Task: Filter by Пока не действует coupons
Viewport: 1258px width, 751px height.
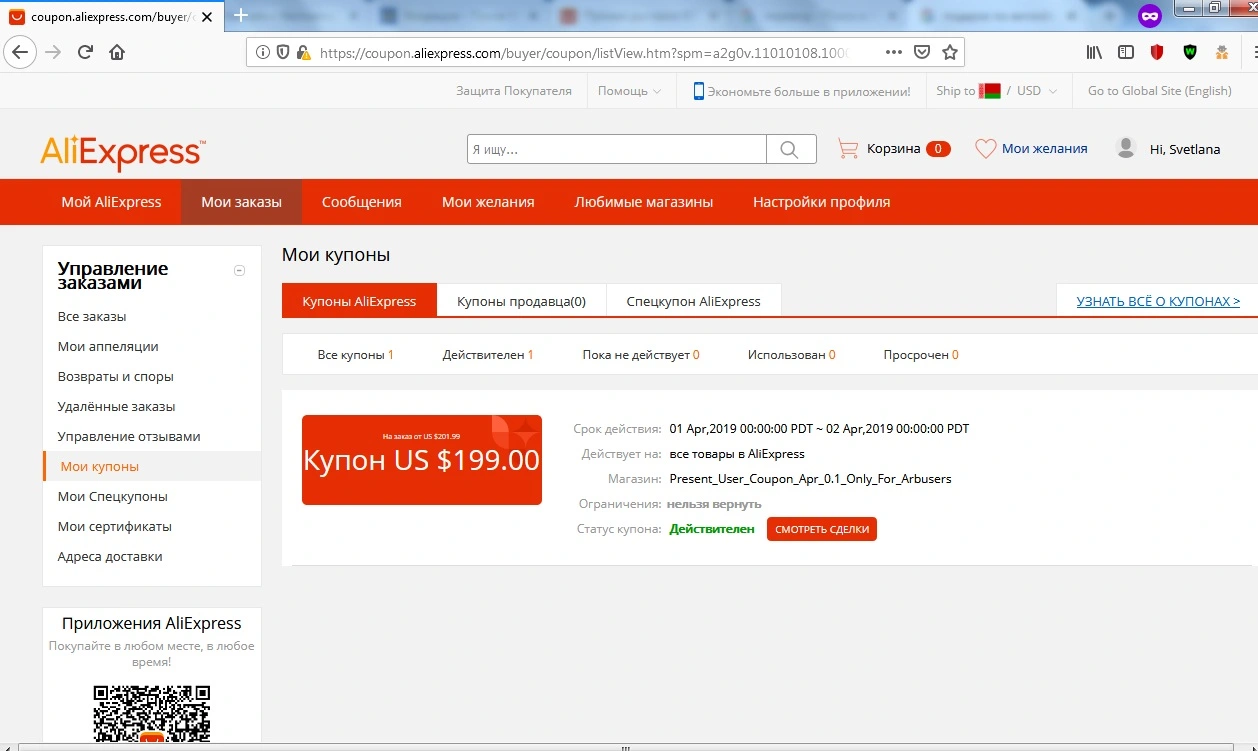Action: click(641, 355)
